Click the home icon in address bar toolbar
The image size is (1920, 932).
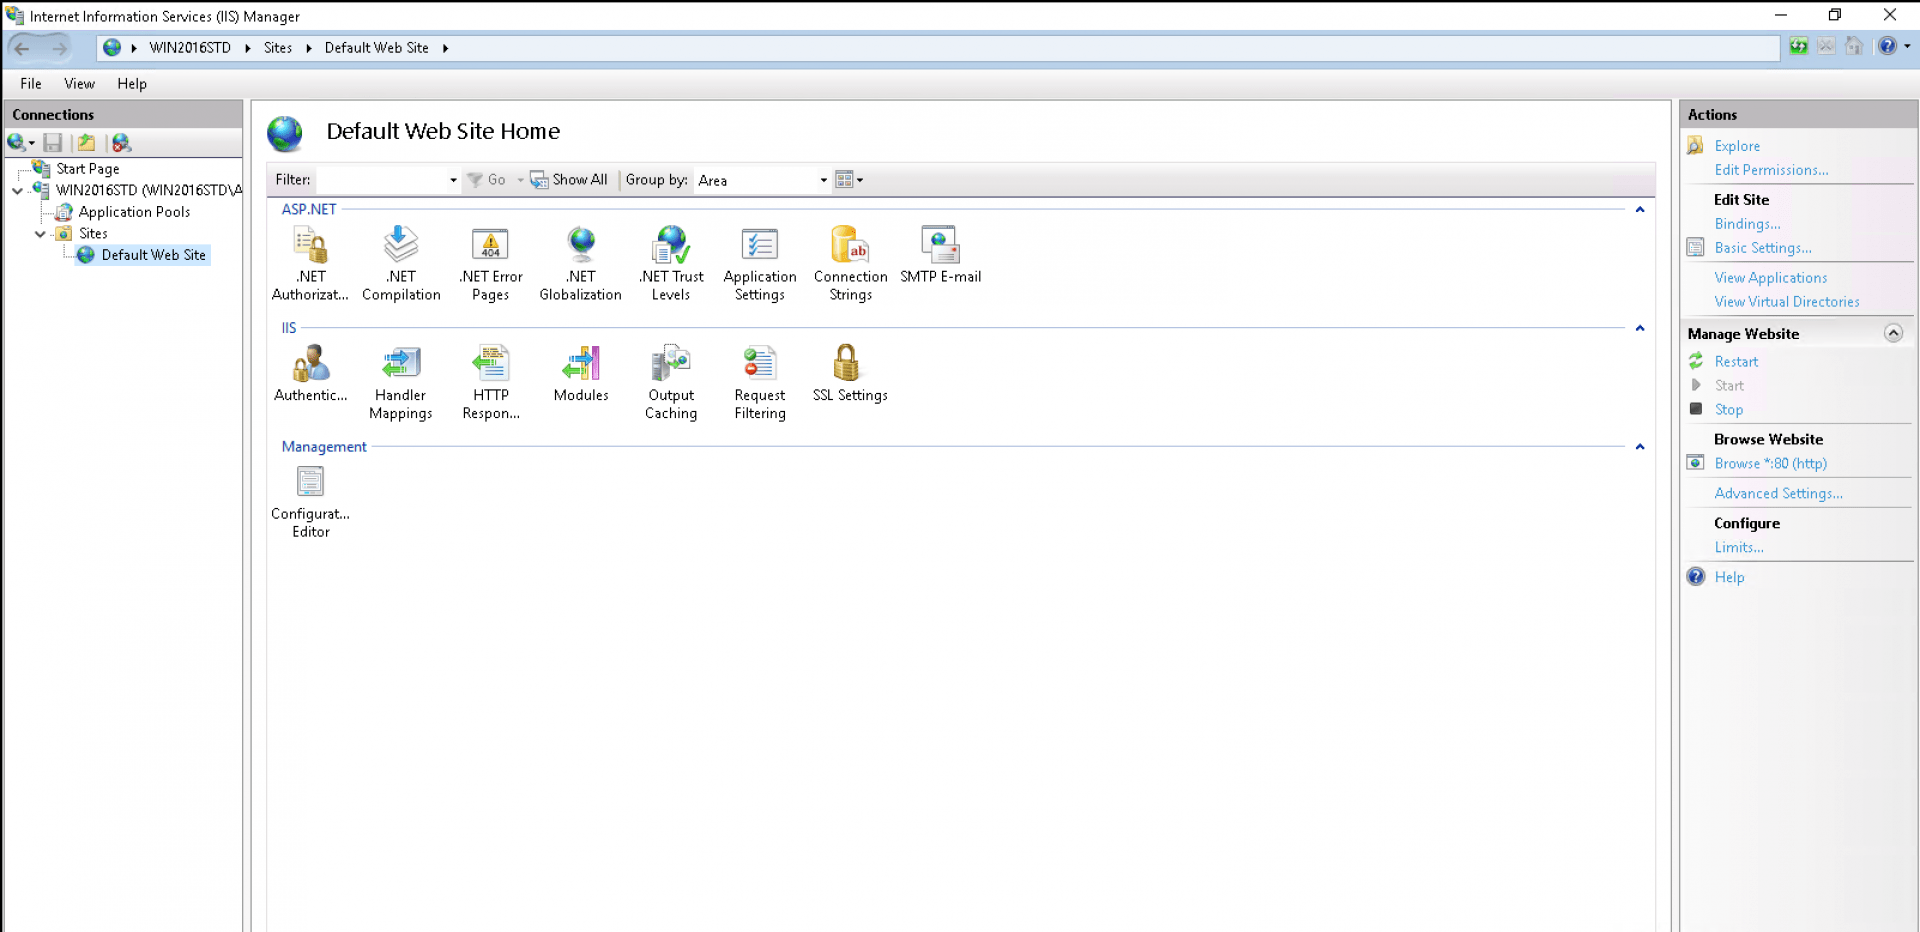[1854, 46]
